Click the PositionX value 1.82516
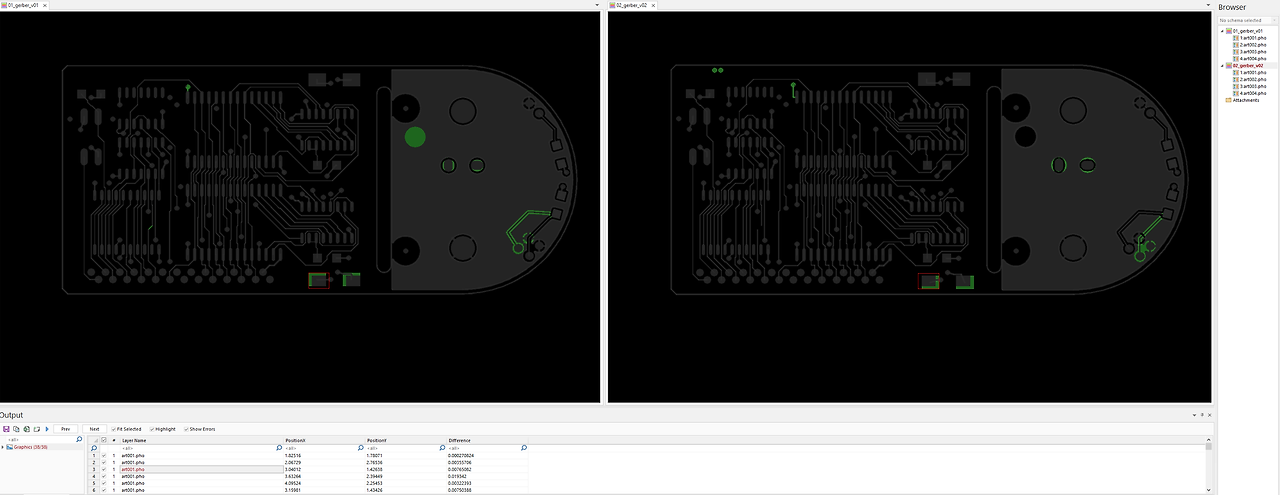1280x495 pixels. [x=293, y=455]
